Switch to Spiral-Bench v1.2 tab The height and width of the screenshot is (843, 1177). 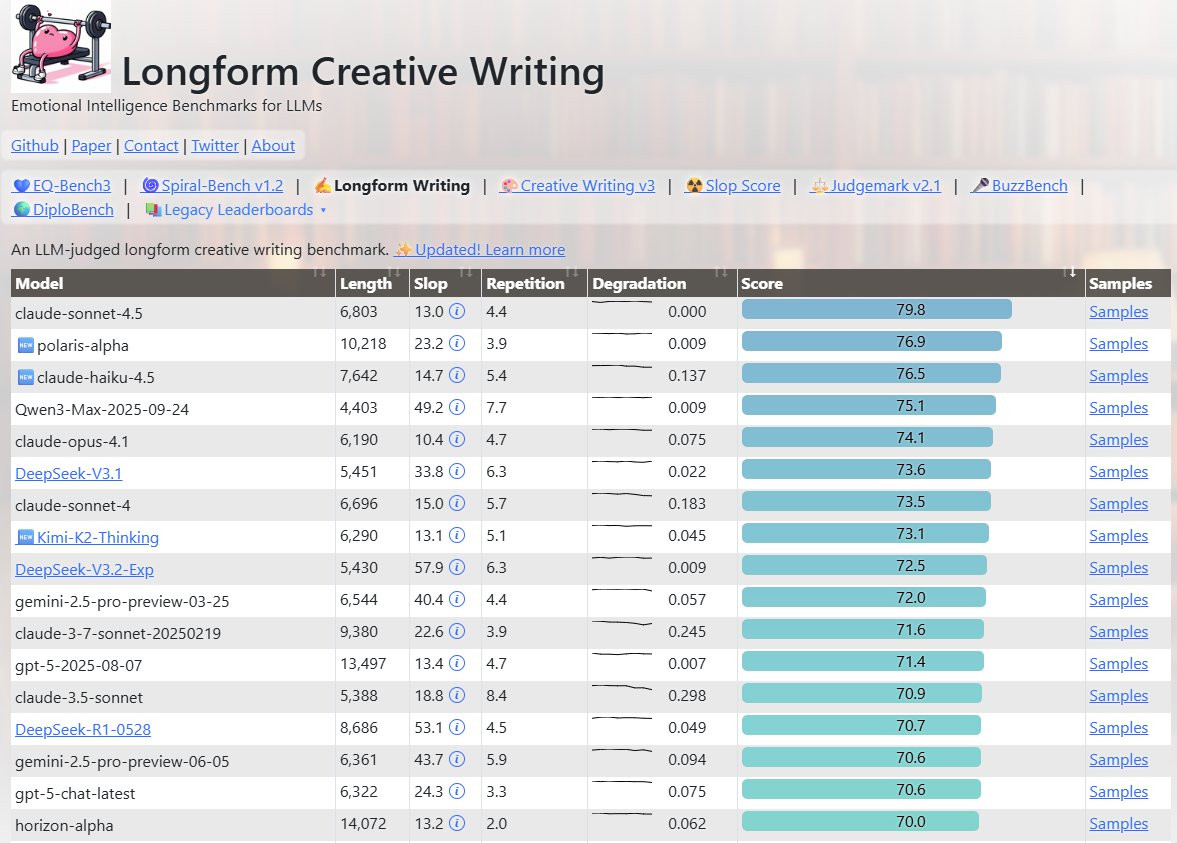tap(213, 185)
